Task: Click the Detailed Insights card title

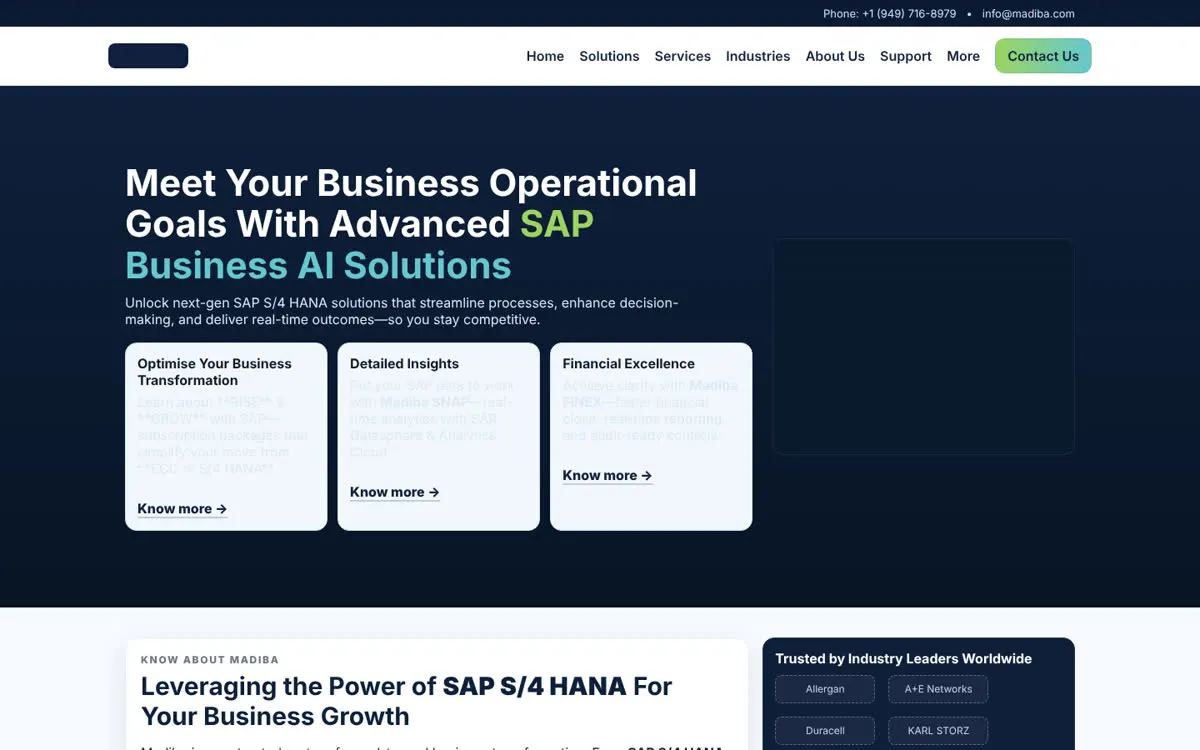Action: point(404,364)
